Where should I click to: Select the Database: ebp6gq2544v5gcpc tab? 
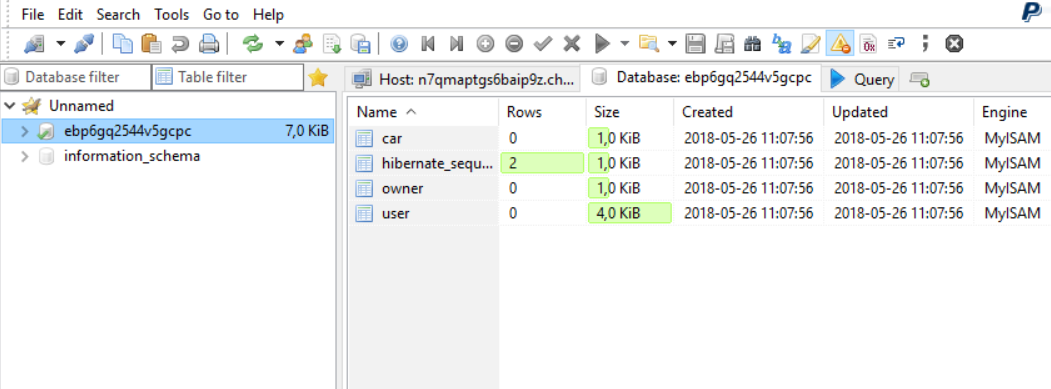click(x=701, y=77)
